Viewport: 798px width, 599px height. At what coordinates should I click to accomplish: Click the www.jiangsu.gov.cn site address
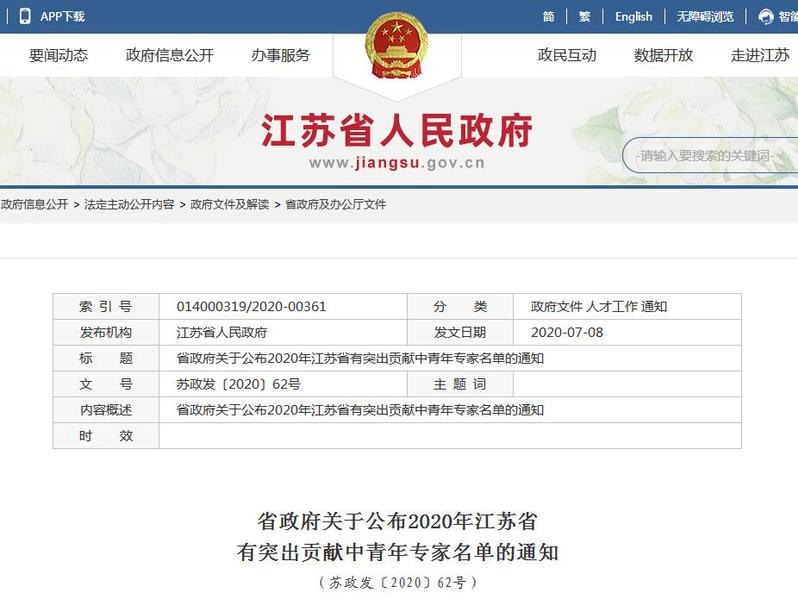click(x=397, y=163)
